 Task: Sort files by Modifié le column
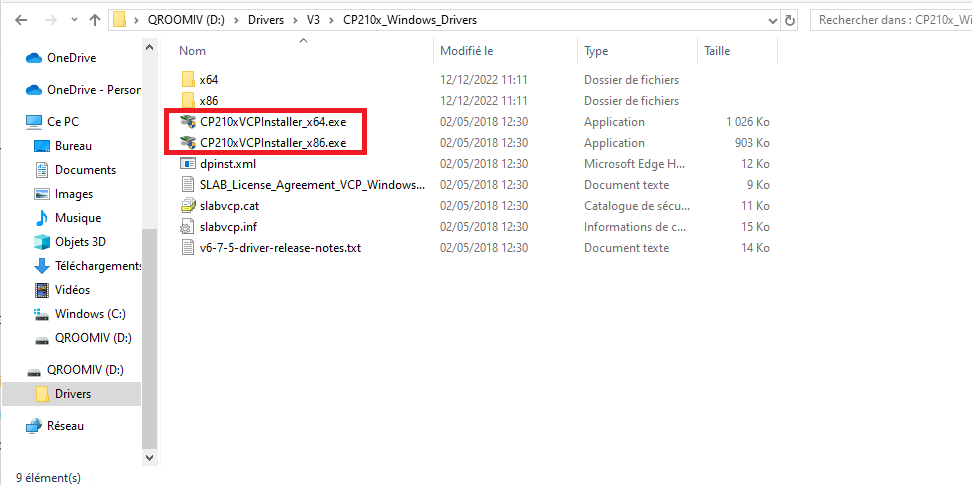point(467,51)
